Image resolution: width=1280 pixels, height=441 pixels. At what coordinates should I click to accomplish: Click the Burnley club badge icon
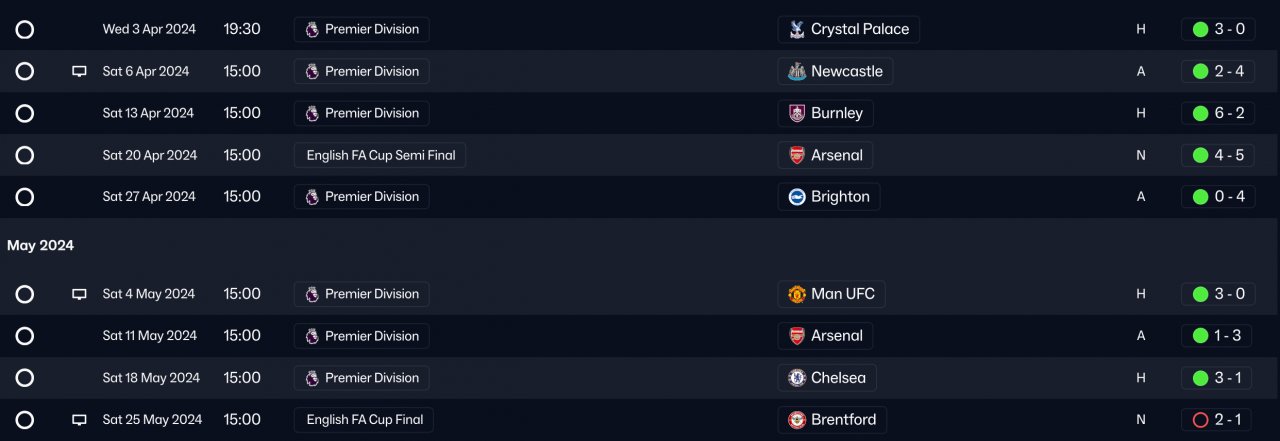pyautogui.click(x=796, y=113)
